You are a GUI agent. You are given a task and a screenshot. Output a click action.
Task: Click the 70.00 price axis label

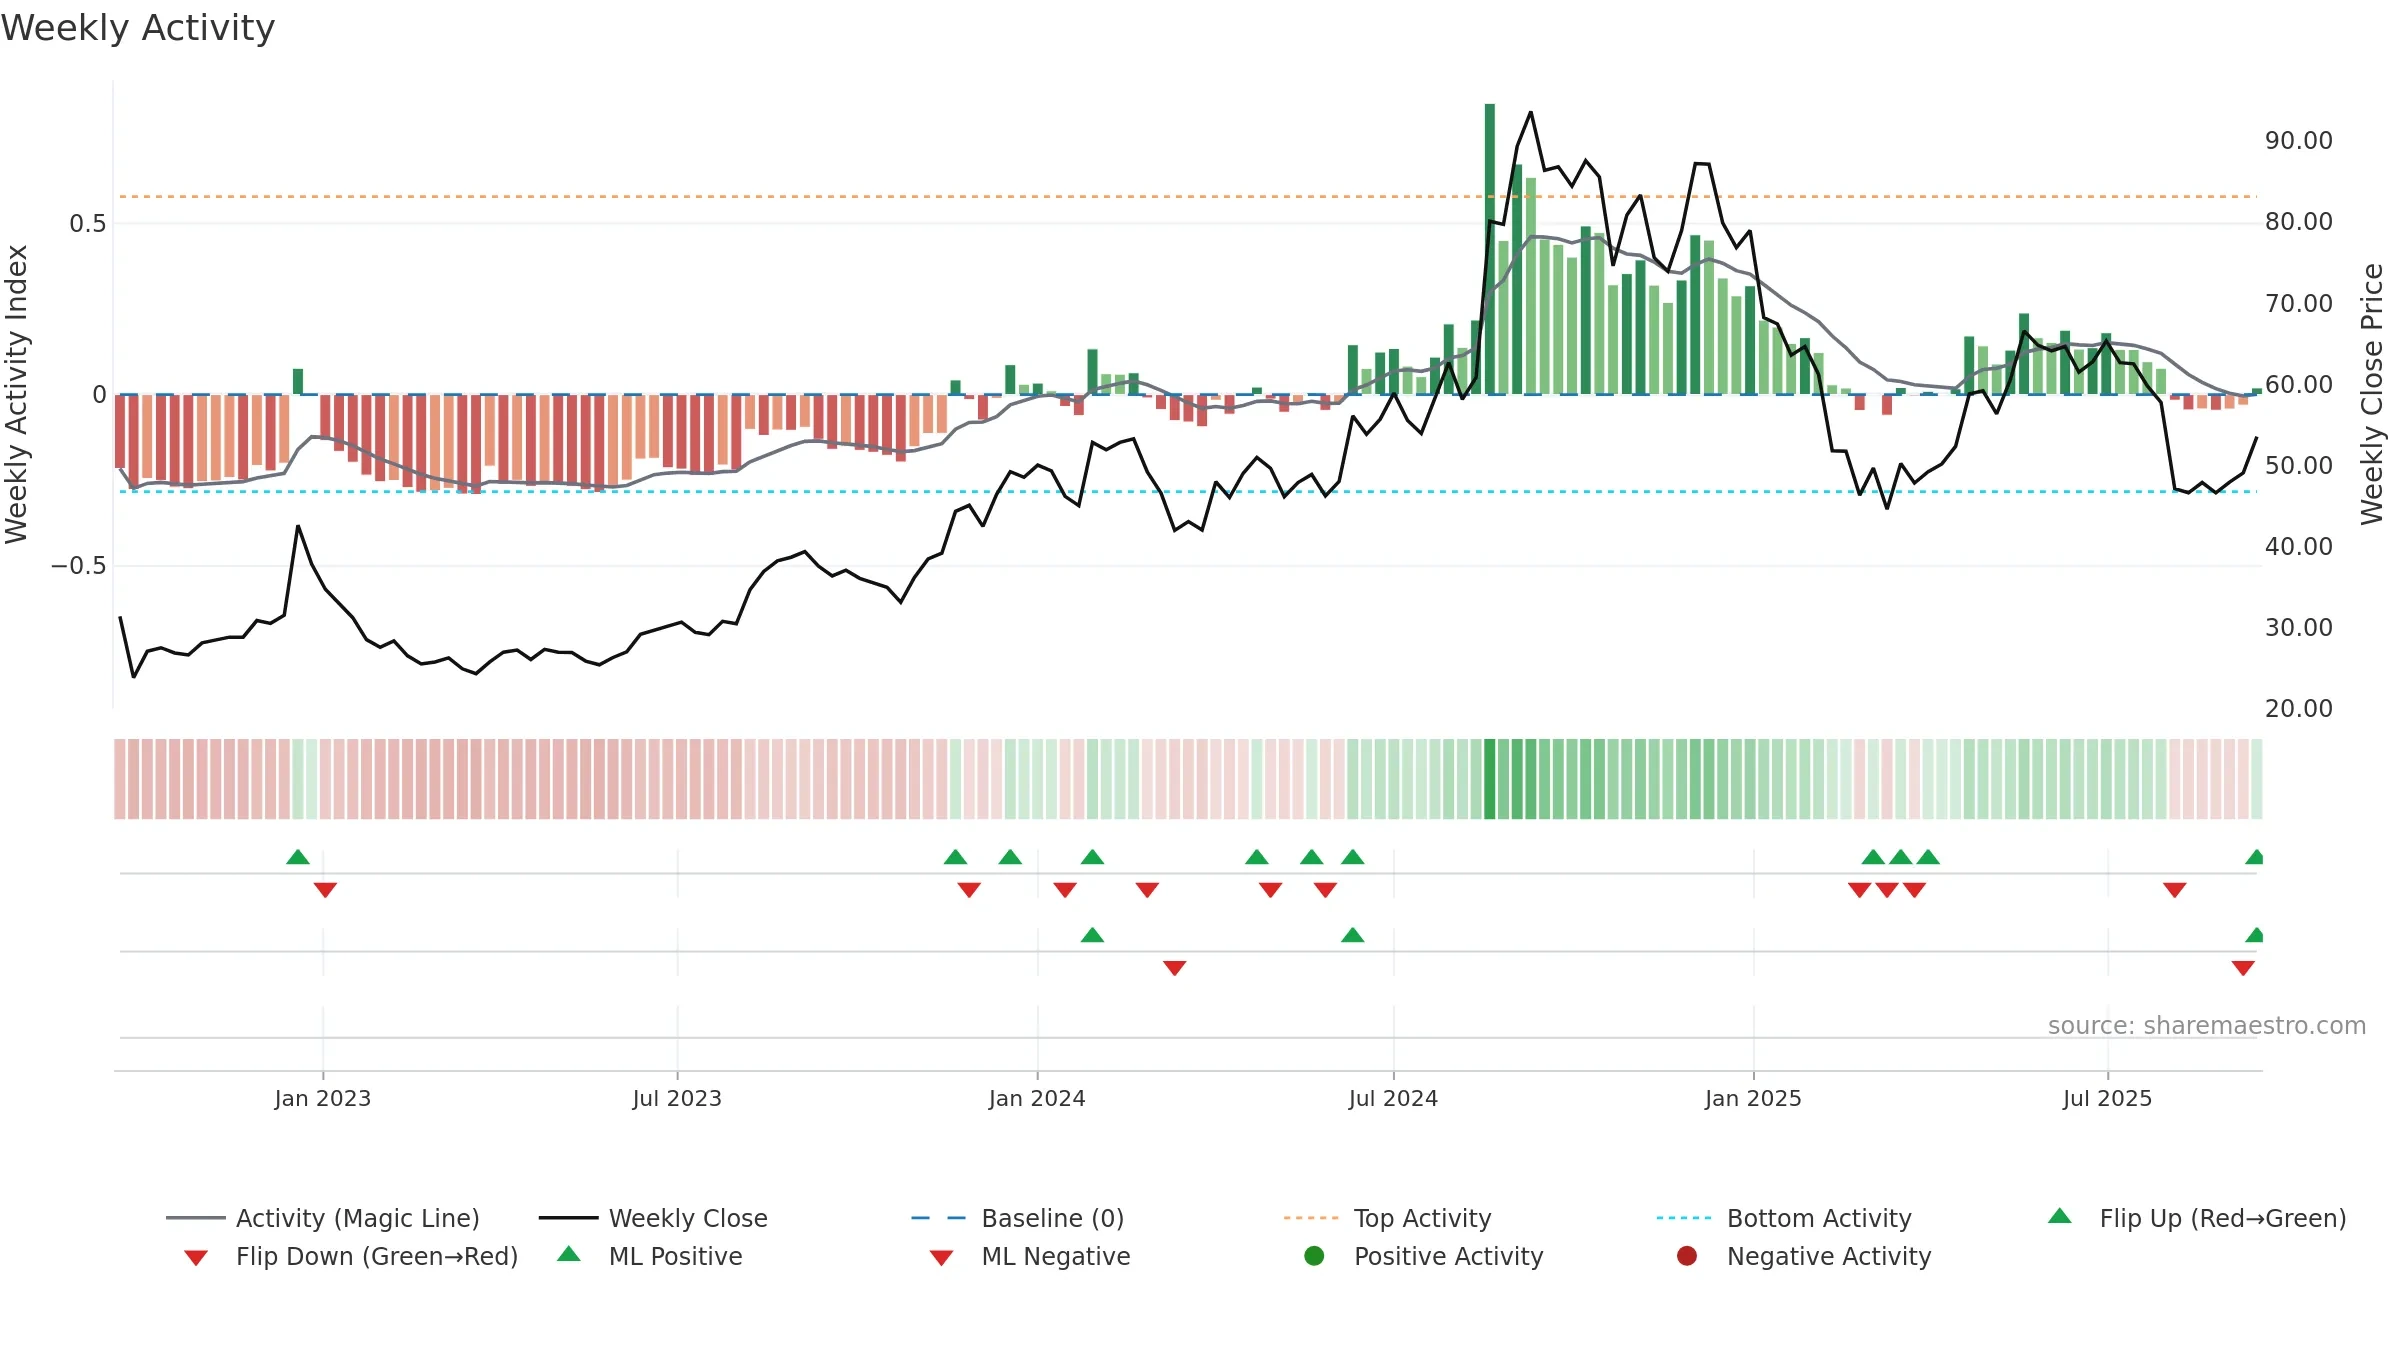(x=2299, y=304)
